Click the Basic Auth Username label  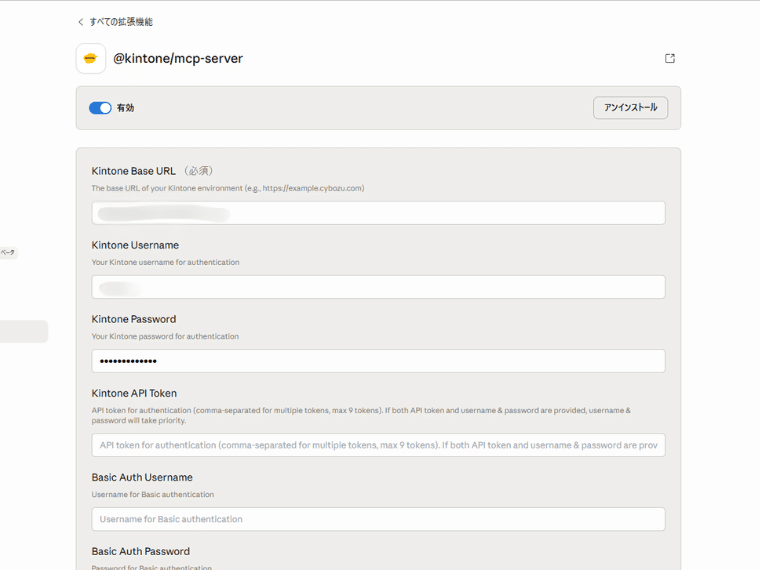point(142,477)
